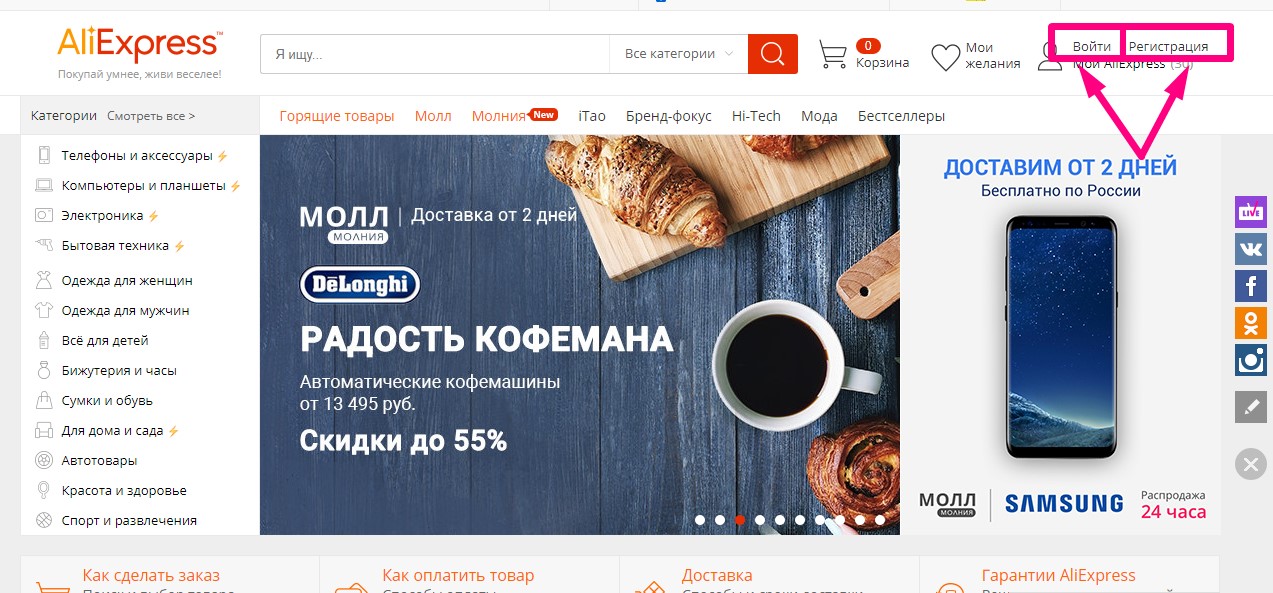Select the first banner carousel dot

[x=700, y=520]
